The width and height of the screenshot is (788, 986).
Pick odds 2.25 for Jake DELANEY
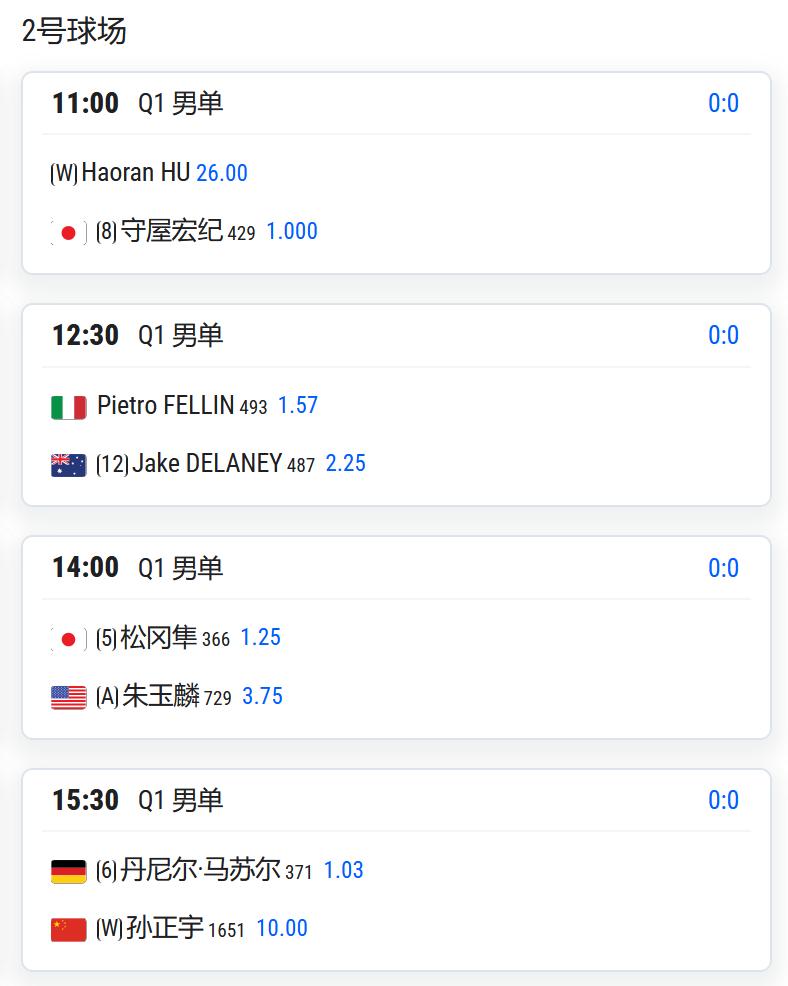point(345,463)
